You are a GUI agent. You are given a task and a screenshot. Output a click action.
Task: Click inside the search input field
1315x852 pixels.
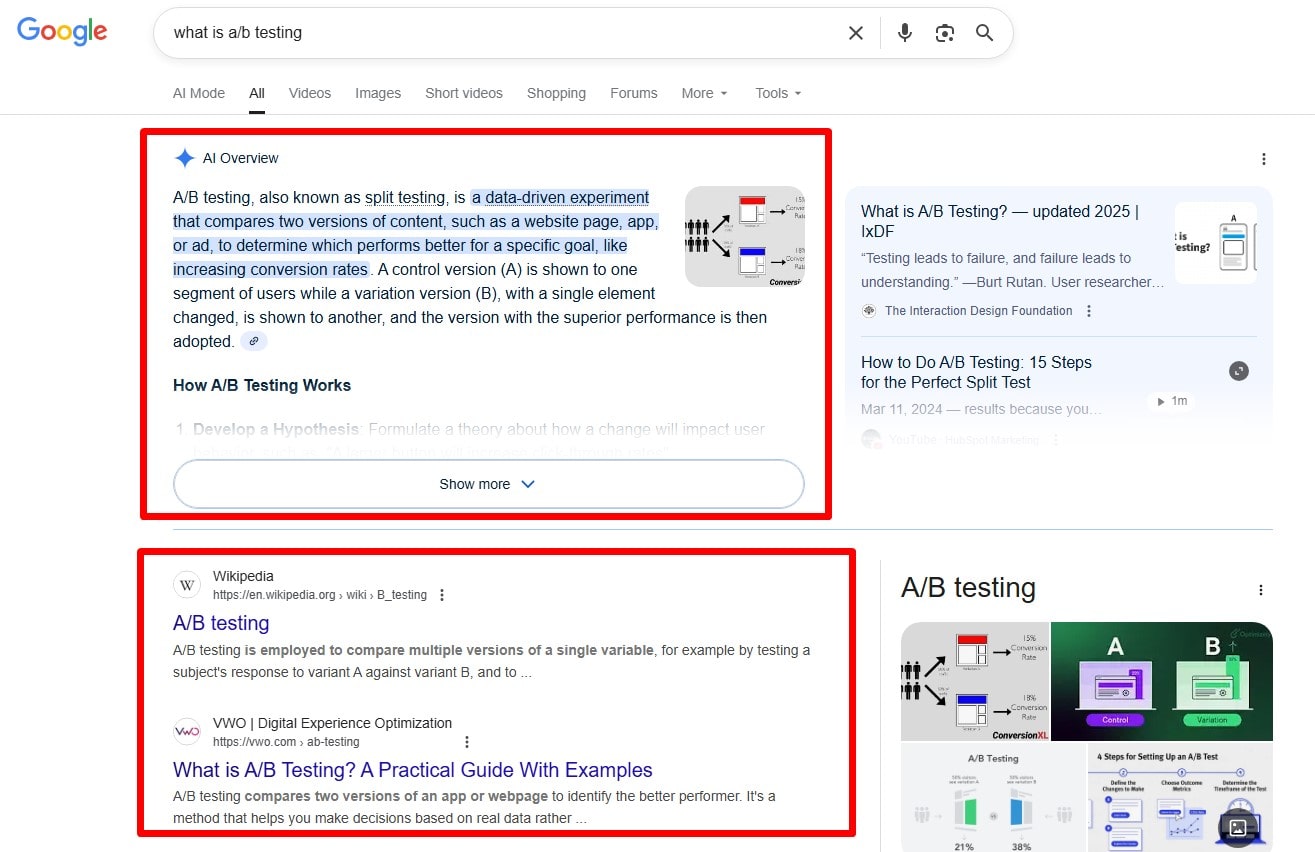(500, 33)
